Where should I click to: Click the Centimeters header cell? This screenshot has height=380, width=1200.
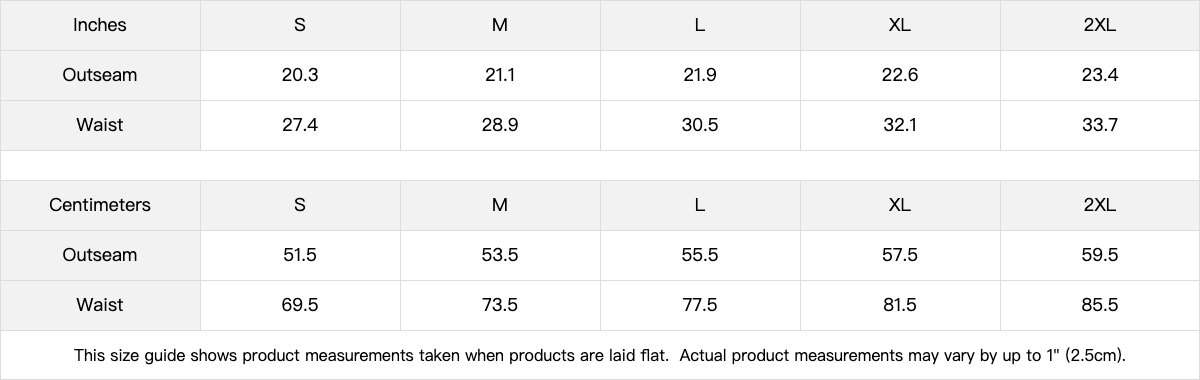[x=100, y=205]
